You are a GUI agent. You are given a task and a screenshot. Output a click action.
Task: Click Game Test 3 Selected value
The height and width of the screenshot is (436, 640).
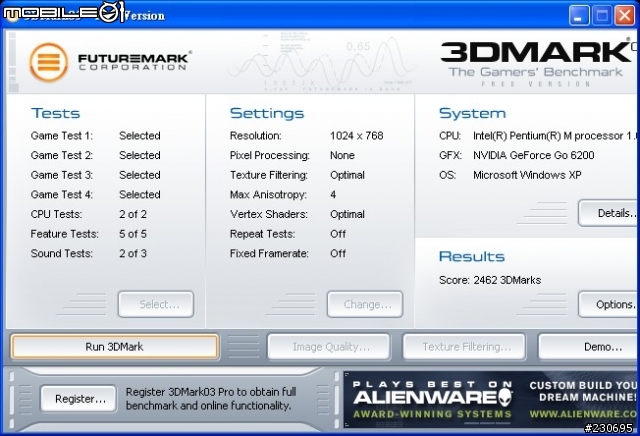(x=140, y=175)
